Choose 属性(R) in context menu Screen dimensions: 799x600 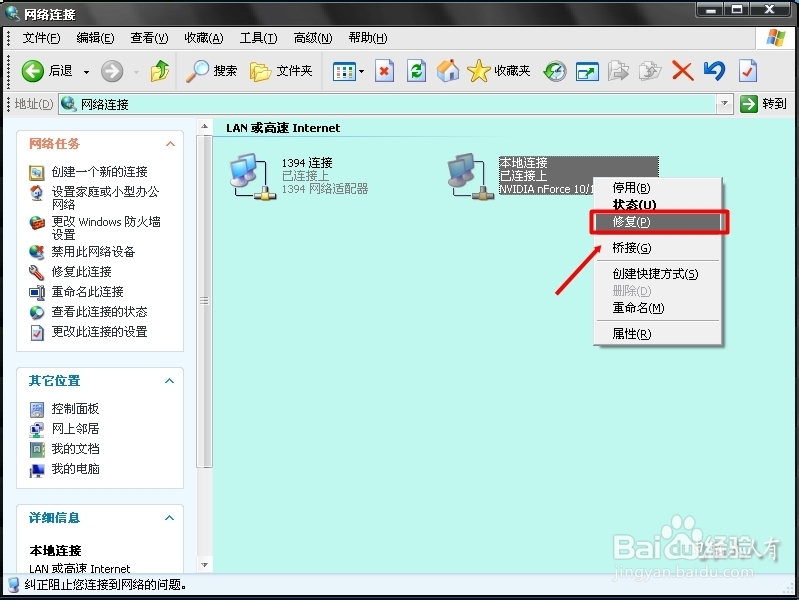point(632,334)
